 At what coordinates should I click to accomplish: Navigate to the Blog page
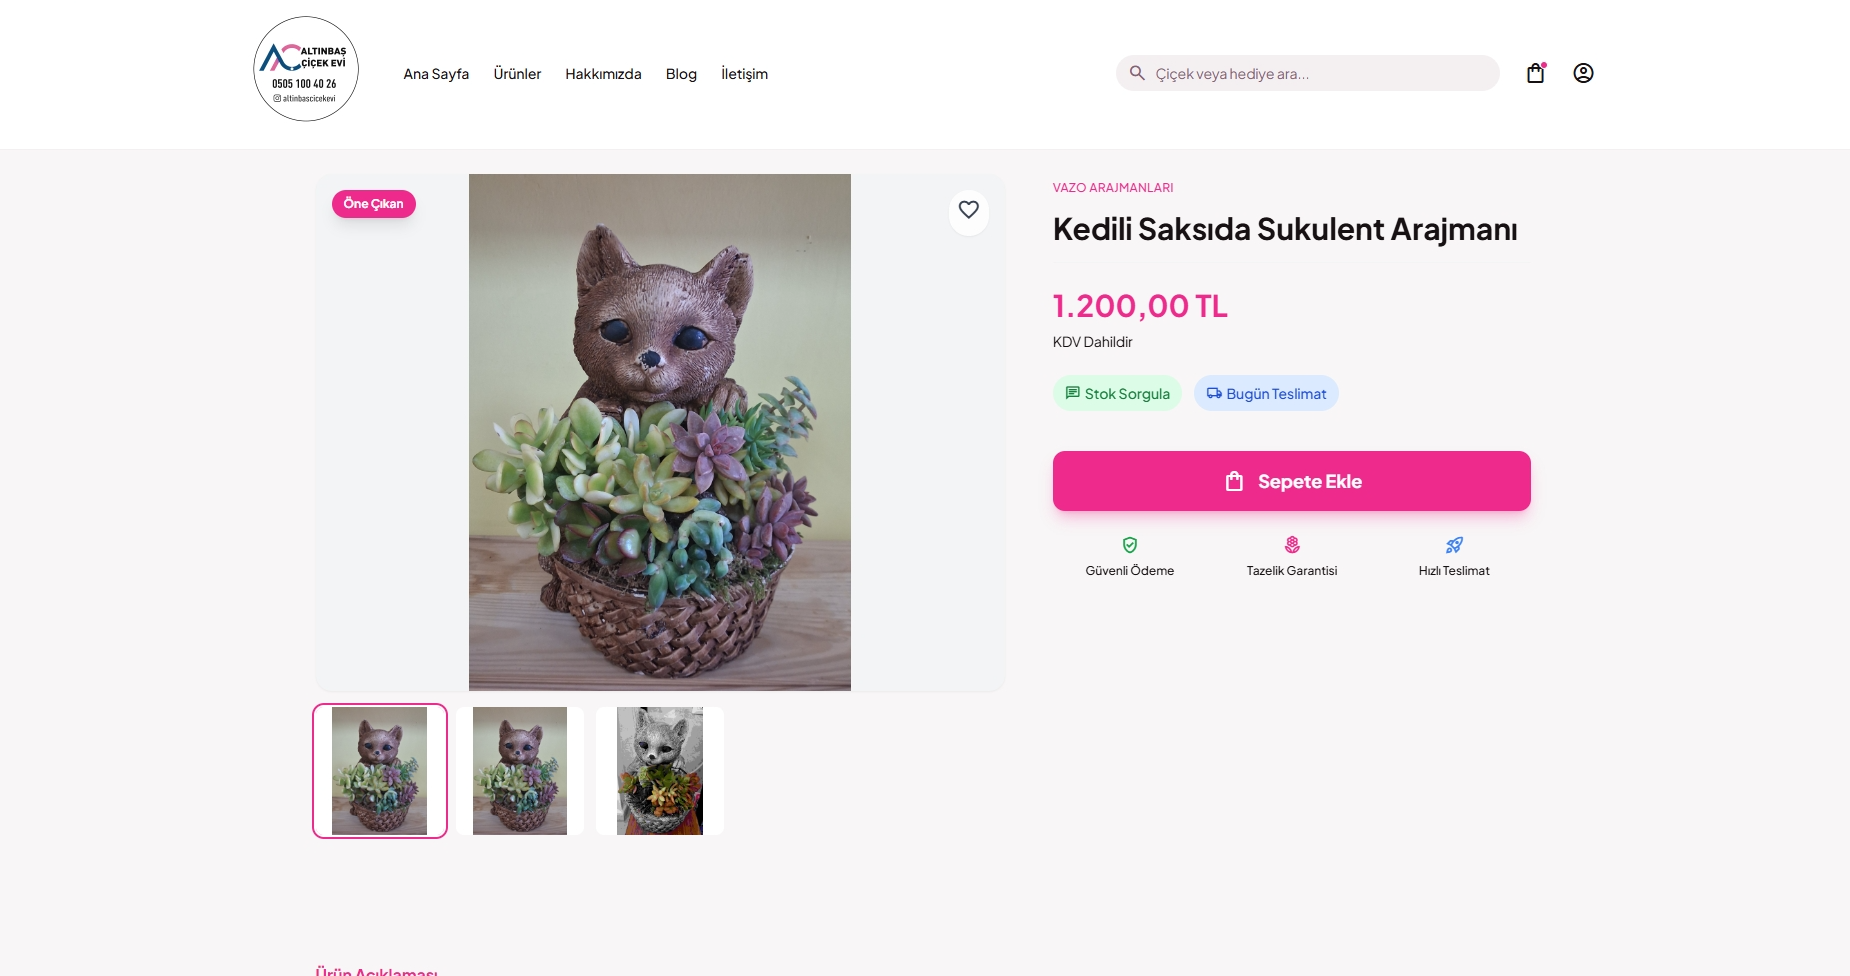(681, 74)
